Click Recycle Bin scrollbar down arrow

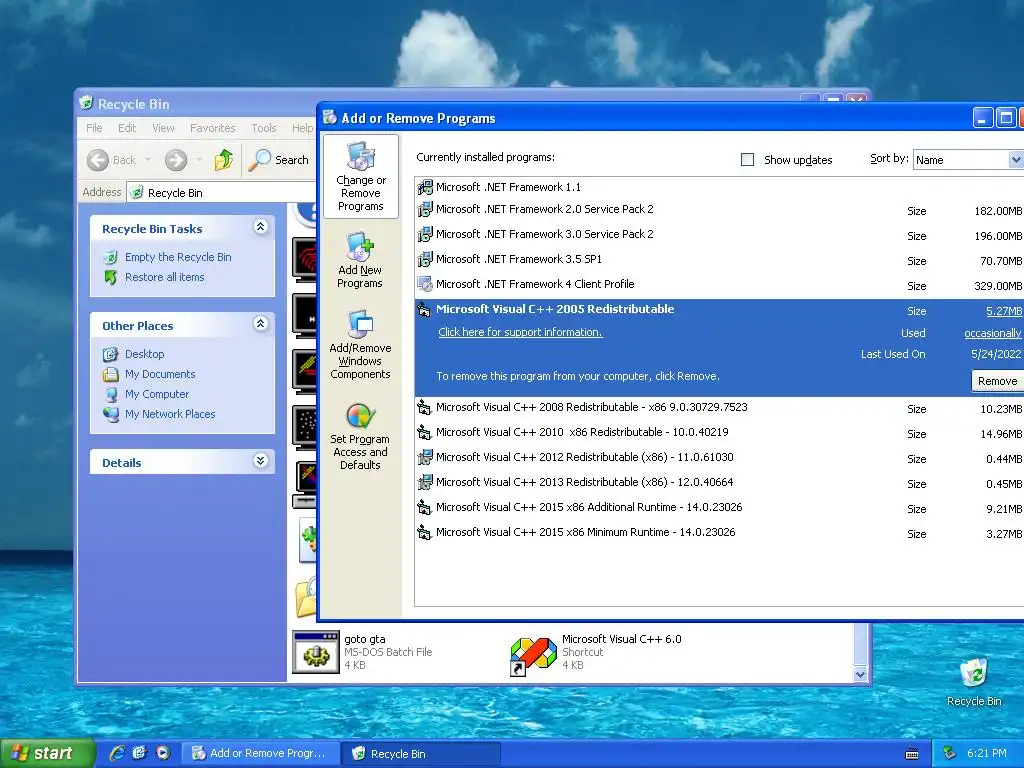click(860, 675)
